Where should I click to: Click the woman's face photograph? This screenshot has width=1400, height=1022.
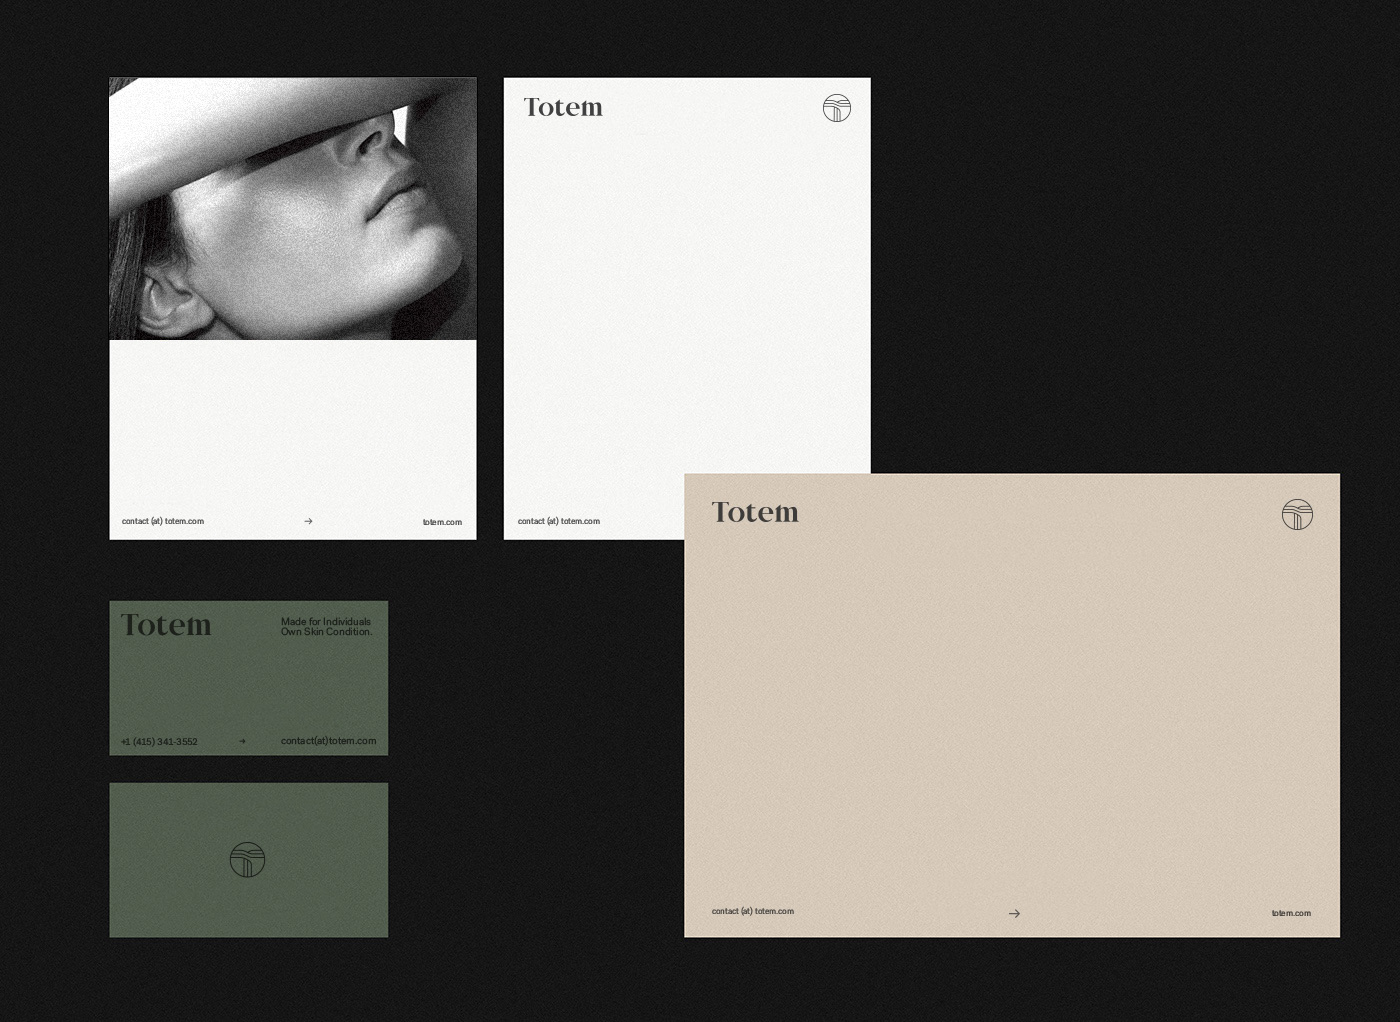point(293,209)
